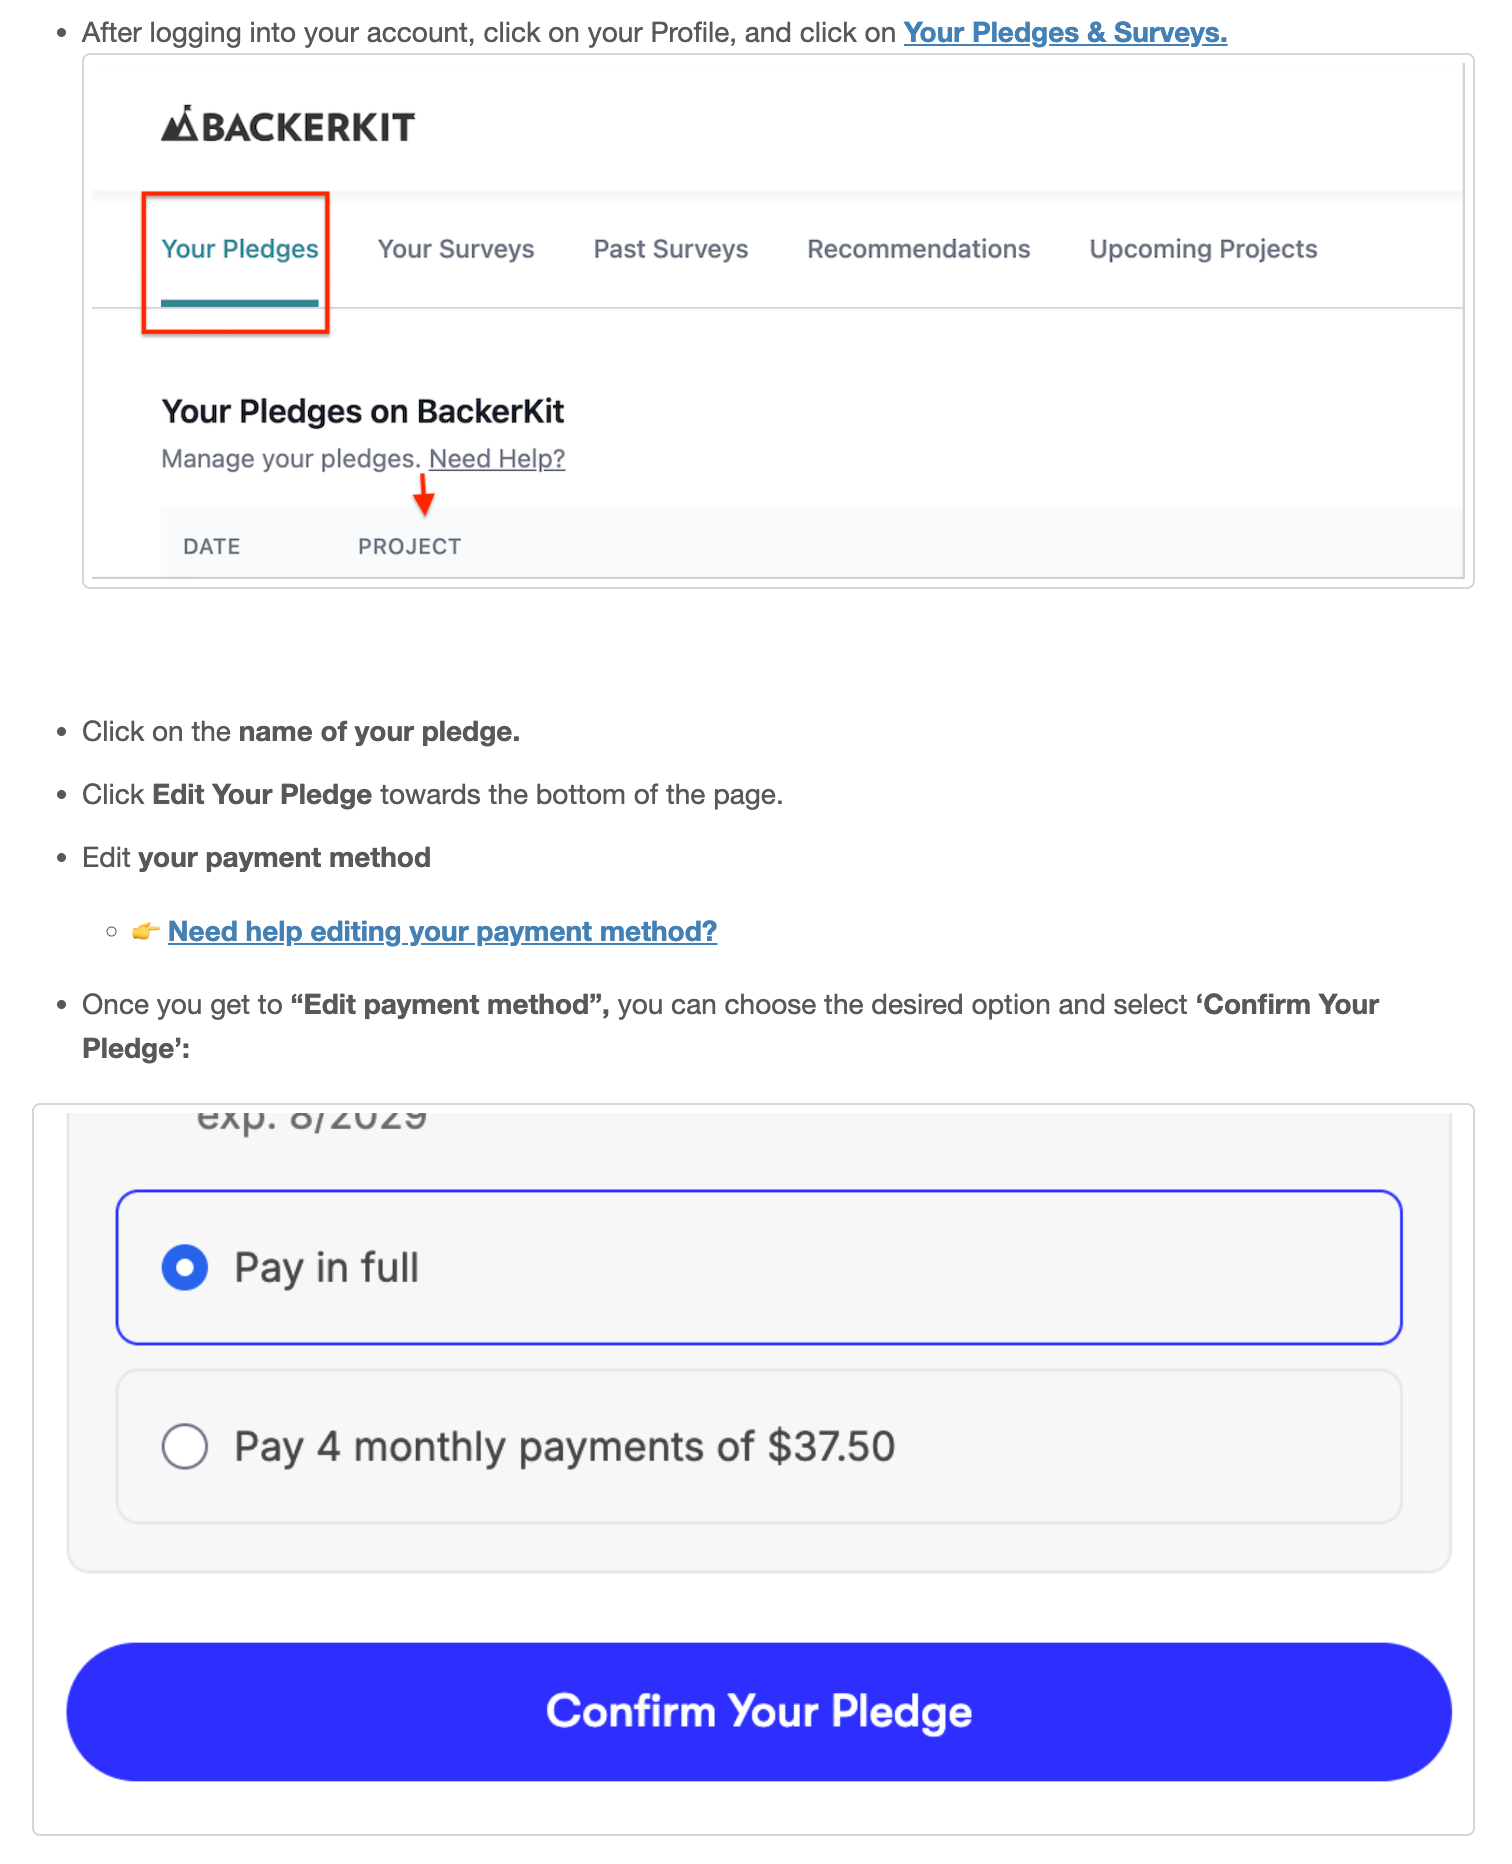The height and width of the screenshot is (1864, 1512).
Task: Click the pointing hand emoji icon
Action: click(146, 932)
